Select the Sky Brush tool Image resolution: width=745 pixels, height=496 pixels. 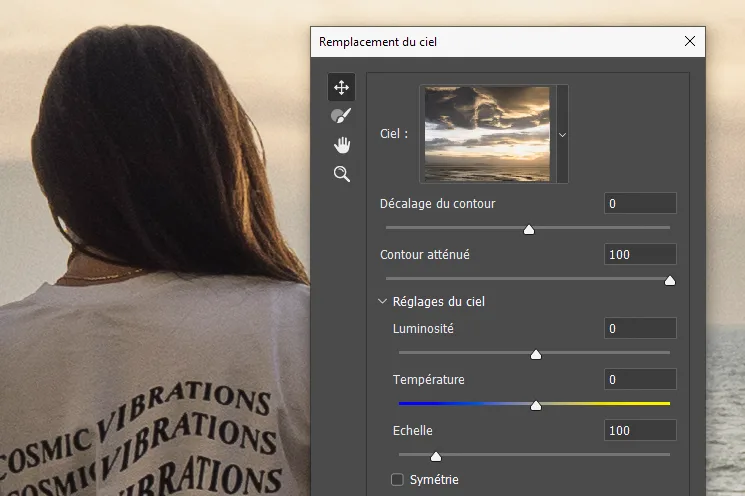(x=342, y=116)
